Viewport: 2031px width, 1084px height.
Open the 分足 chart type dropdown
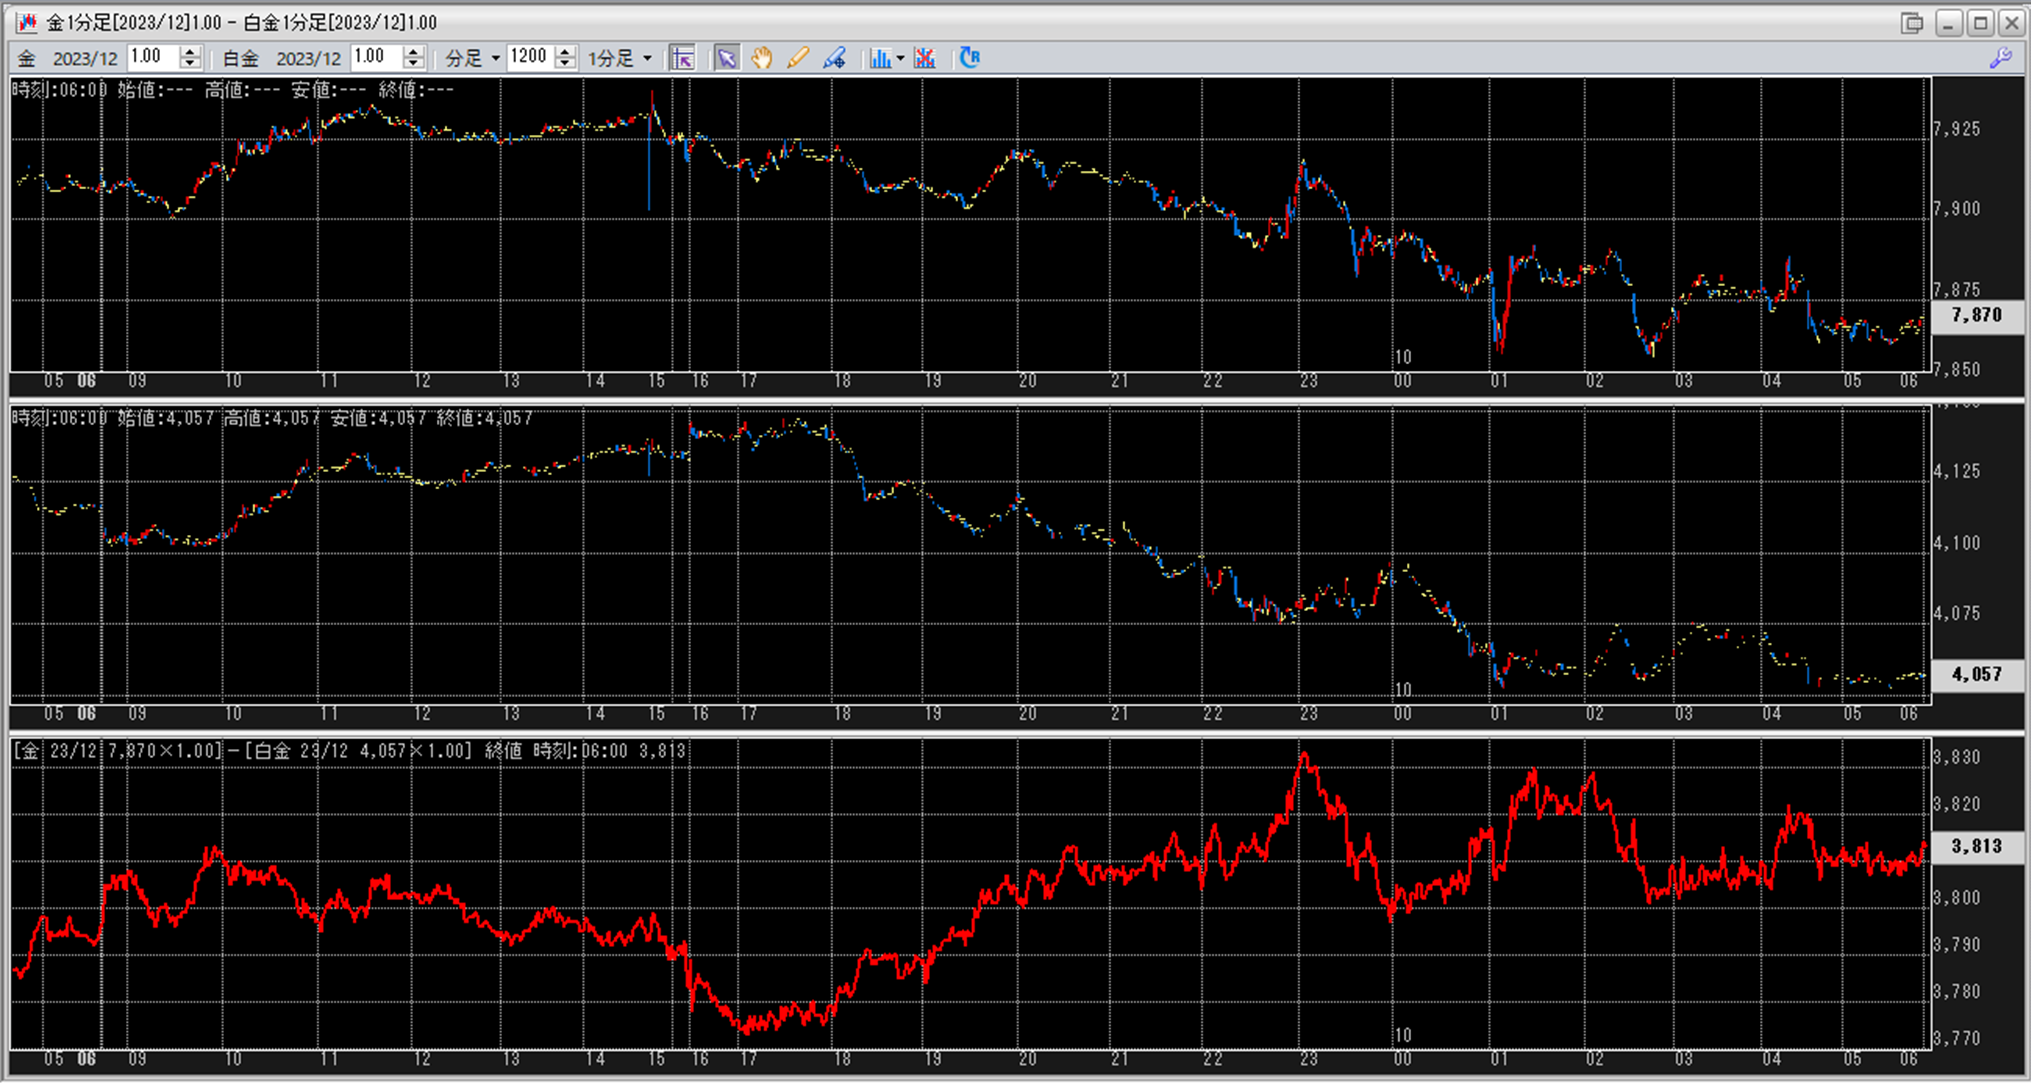tap(495, 58)
